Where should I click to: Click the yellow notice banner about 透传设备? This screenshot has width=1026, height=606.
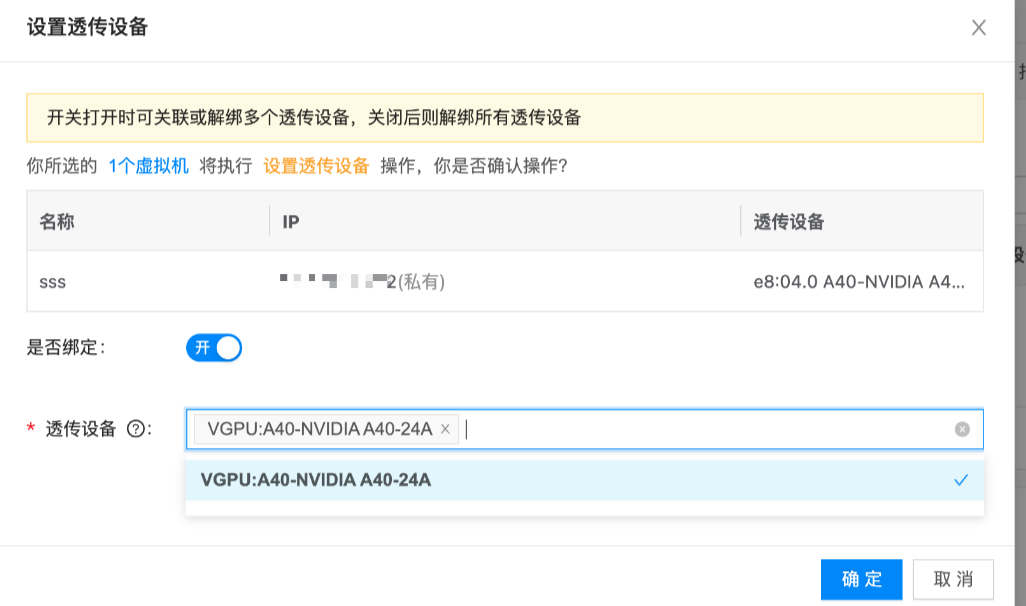click(x=504, y=118)
